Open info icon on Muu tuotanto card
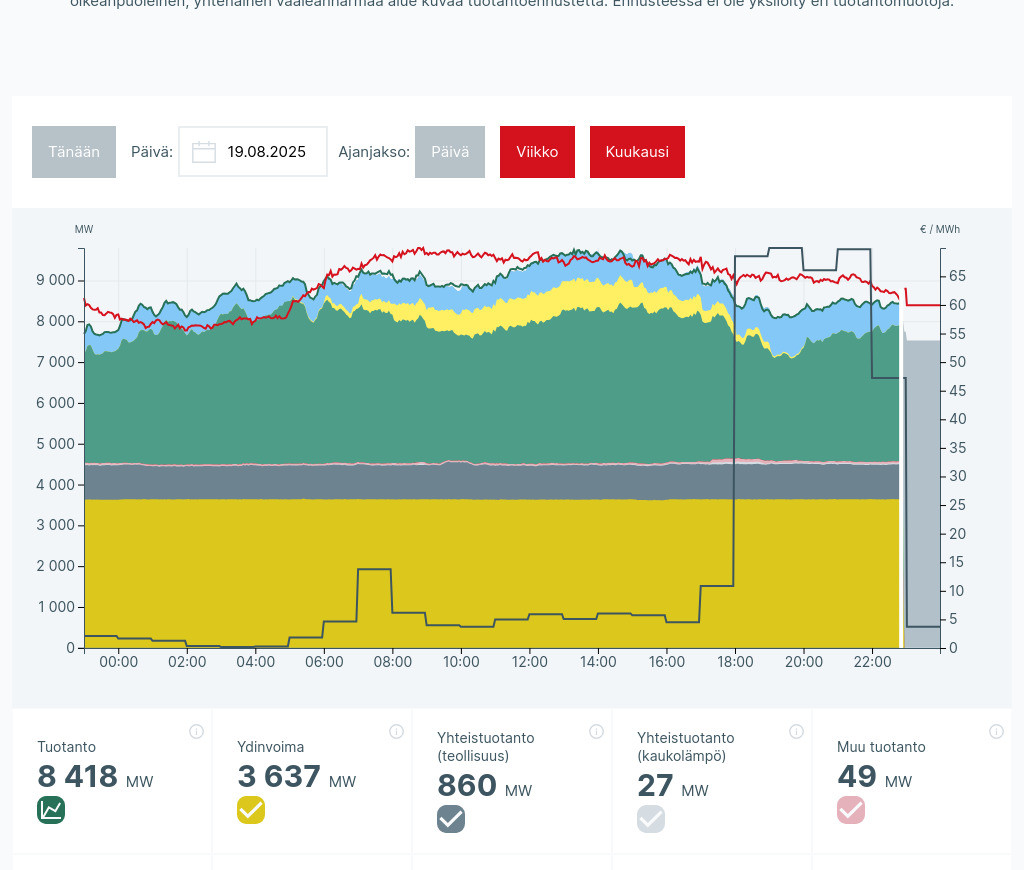Image resolution: width=1024 pixels, height=870 pixels. pos(996,731)
